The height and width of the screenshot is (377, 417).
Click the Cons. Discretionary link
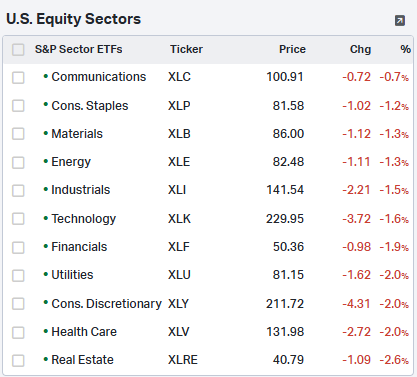106,304
